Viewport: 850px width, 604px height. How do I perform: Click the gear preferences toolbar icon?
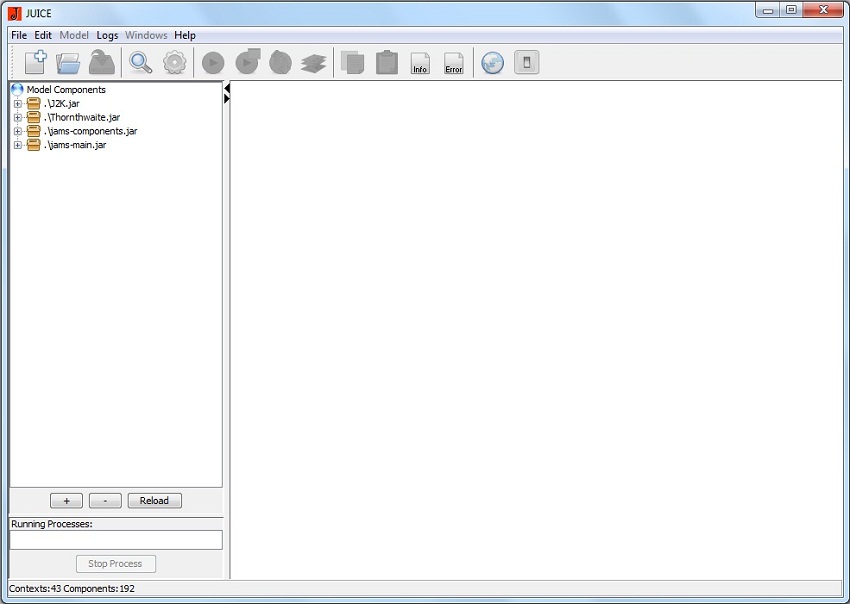click(175, 63)
